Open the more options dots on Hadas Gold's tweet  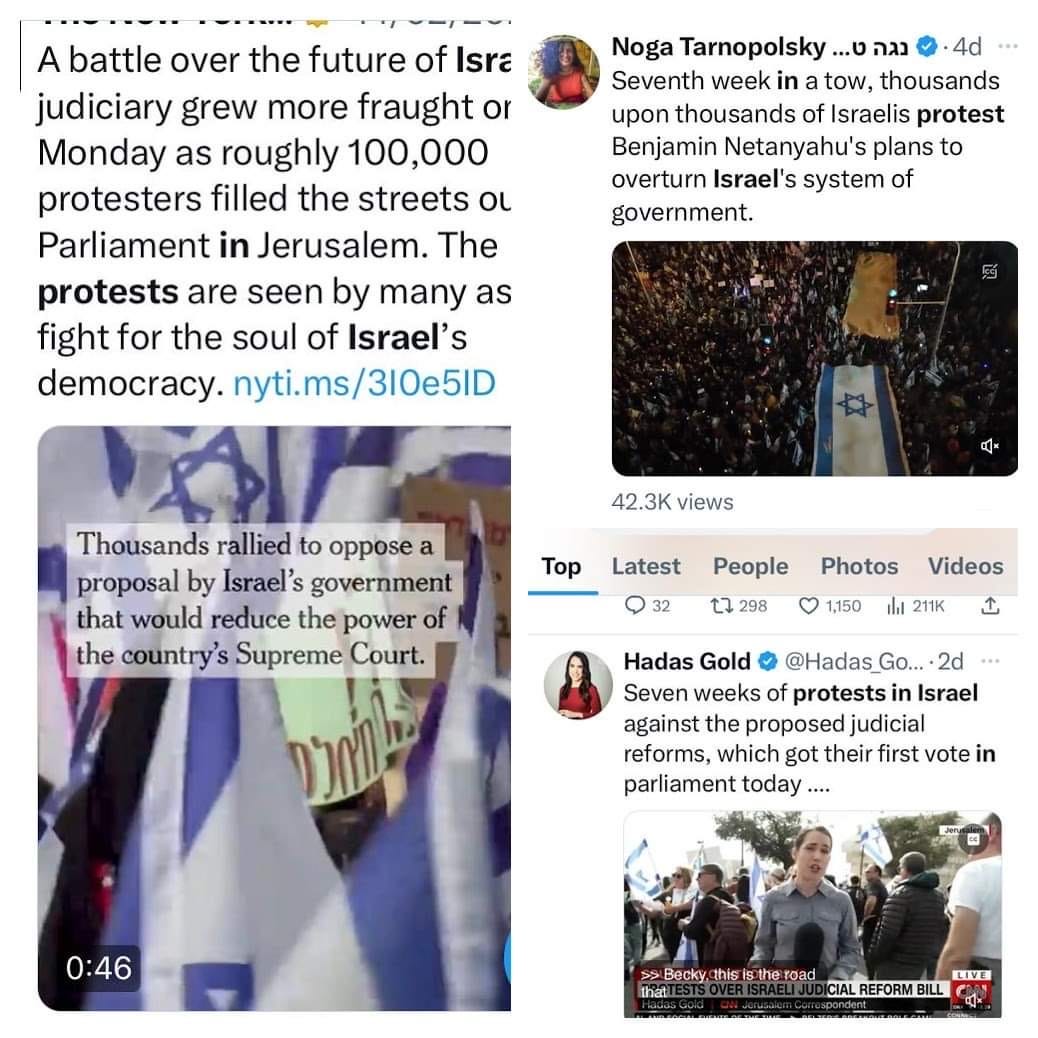(990, 661)
